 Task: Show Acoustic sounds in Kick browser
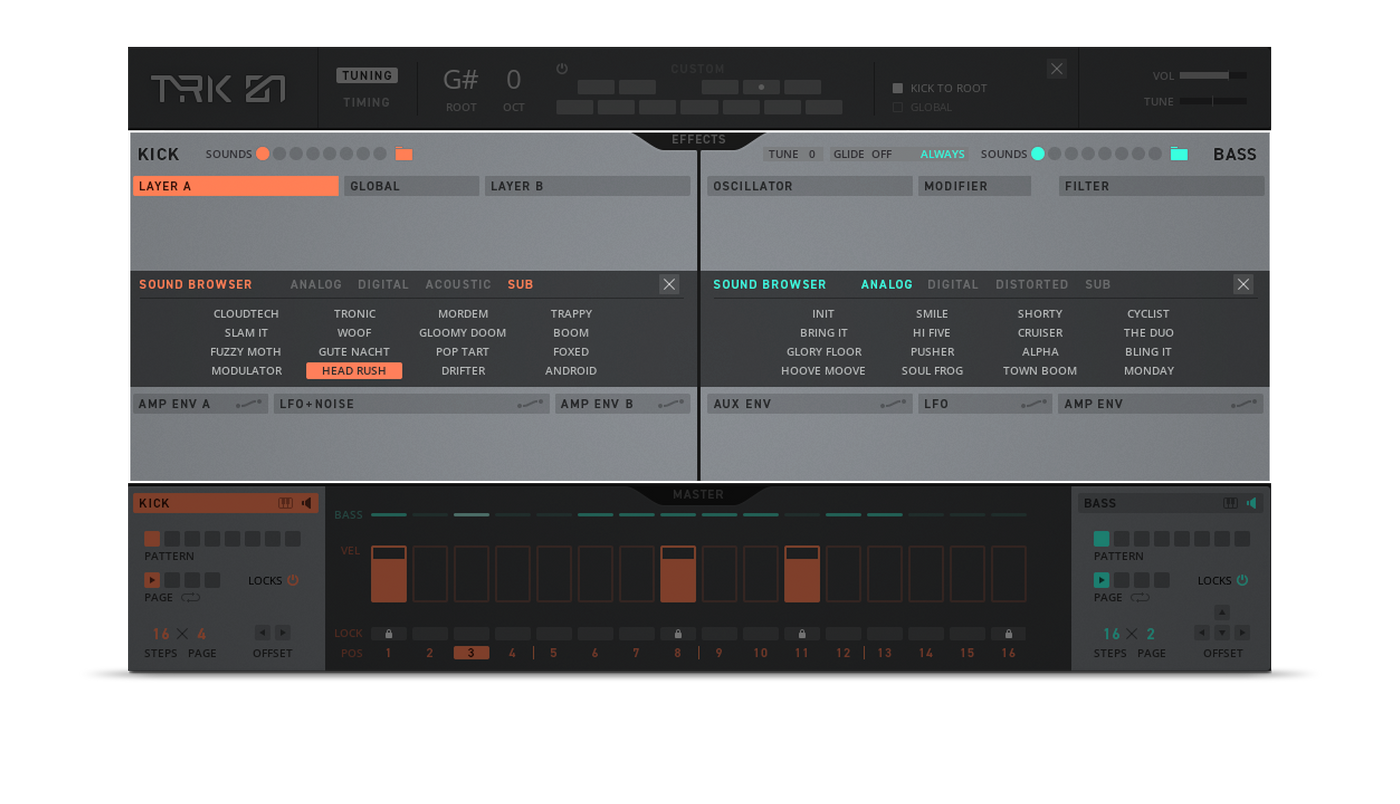point(458,285)
